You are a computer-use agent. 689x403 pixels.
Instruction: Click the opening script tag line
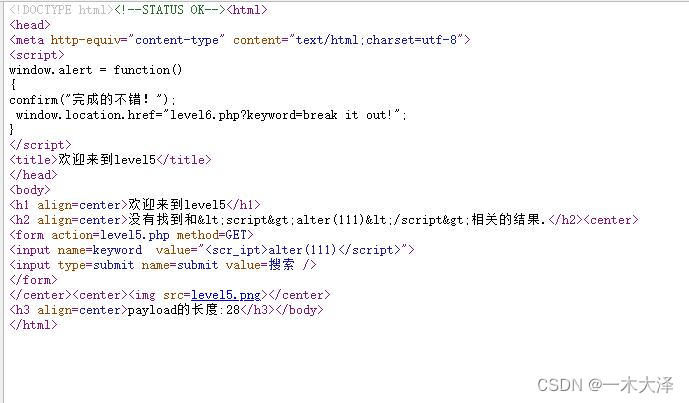tap(37, 55)
